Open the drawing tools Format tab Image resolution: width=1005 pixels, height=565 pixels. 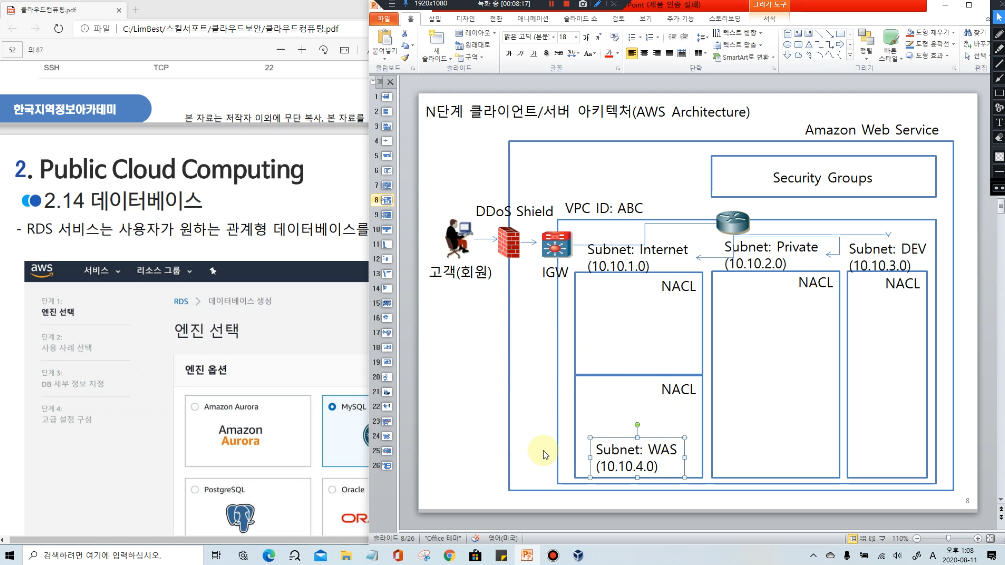(x=769, y=19)
